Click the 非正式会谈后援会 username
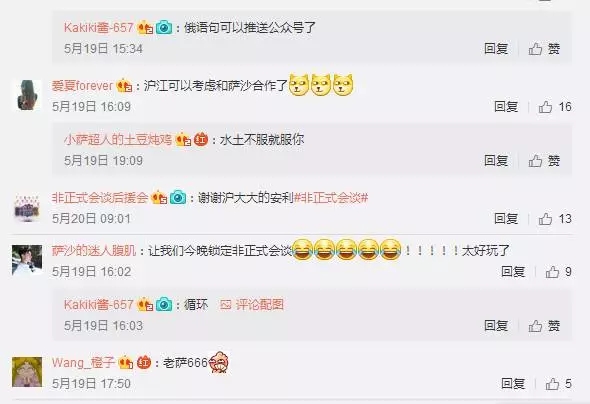The height and width of the screenshot is (404, 590). point(100,197)
